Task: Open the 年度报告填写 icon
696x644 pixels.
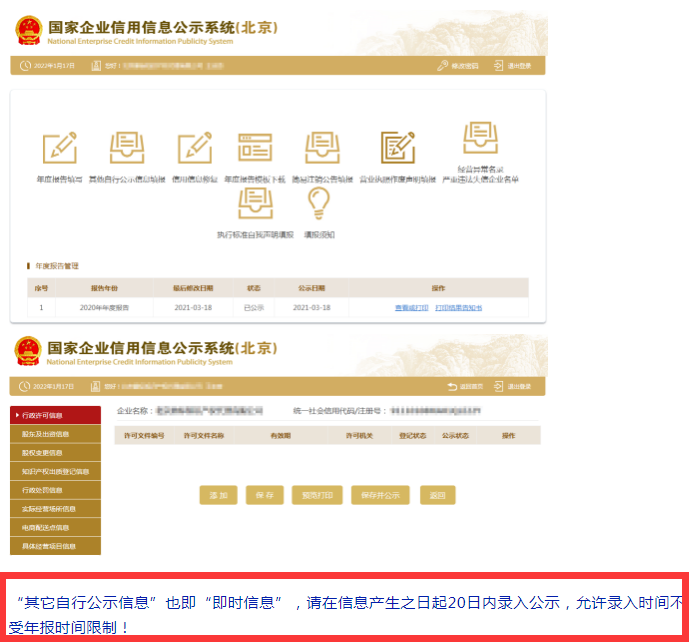Action: click(x=60, y=148)
